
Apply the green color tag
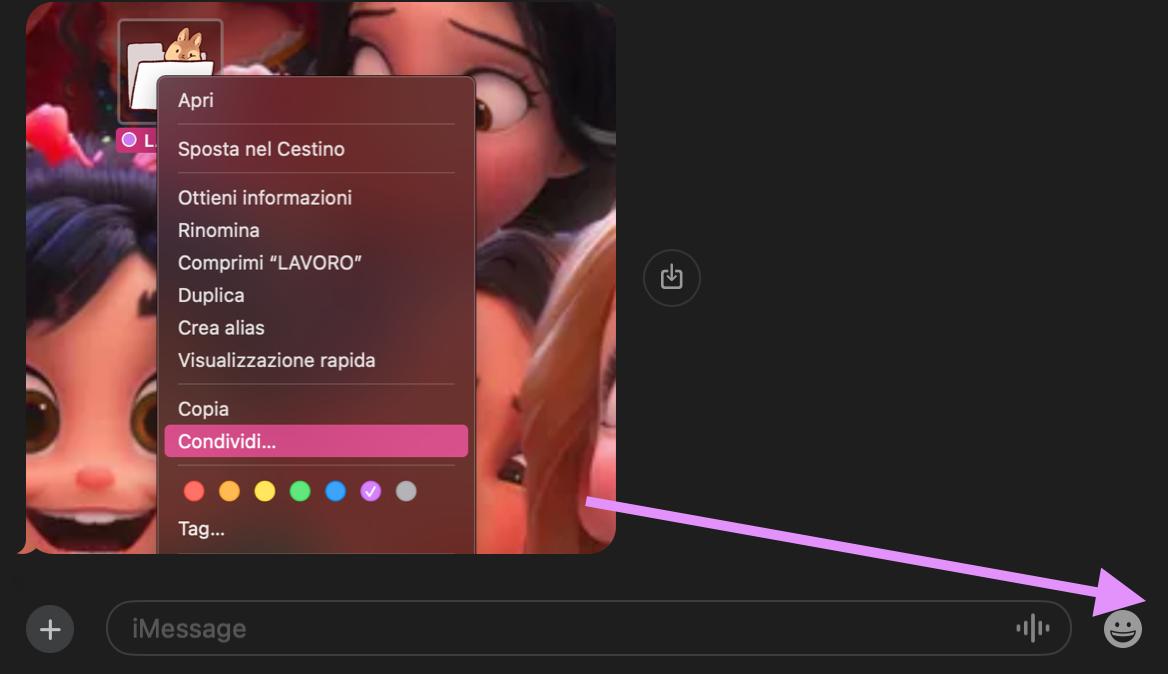coord(300,491)
